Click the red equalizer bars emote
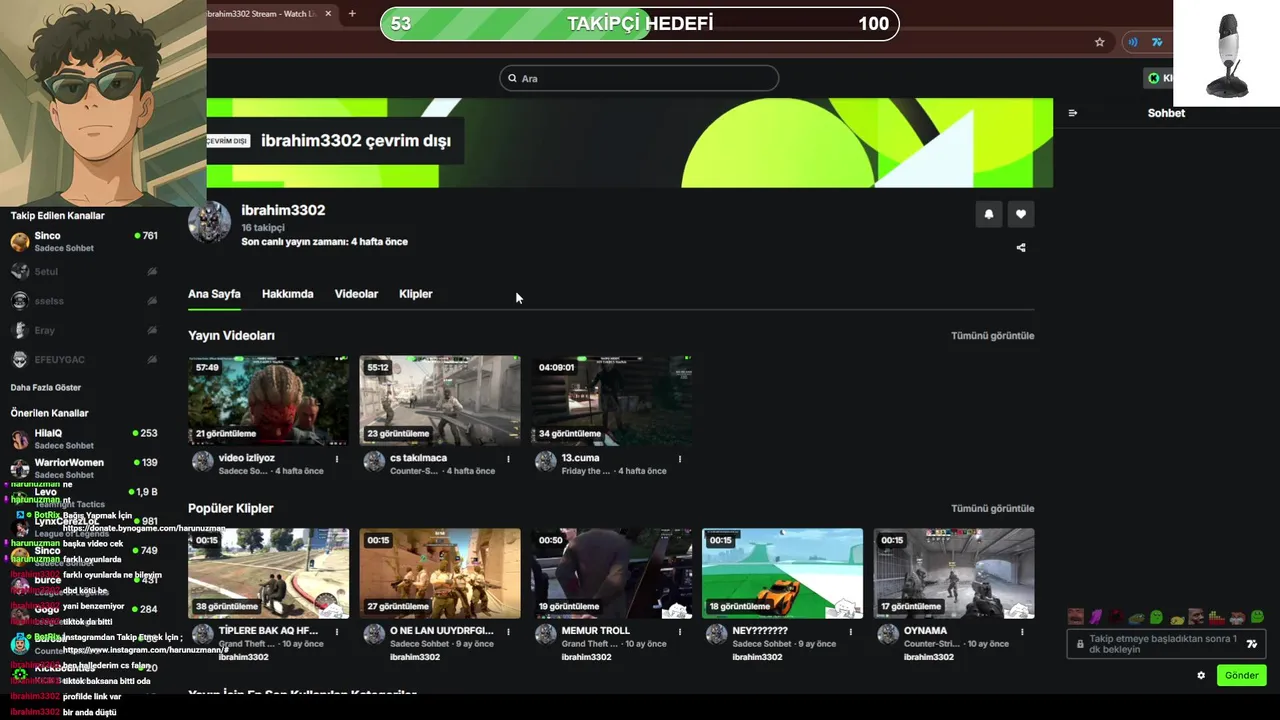 pos(1217,618)
